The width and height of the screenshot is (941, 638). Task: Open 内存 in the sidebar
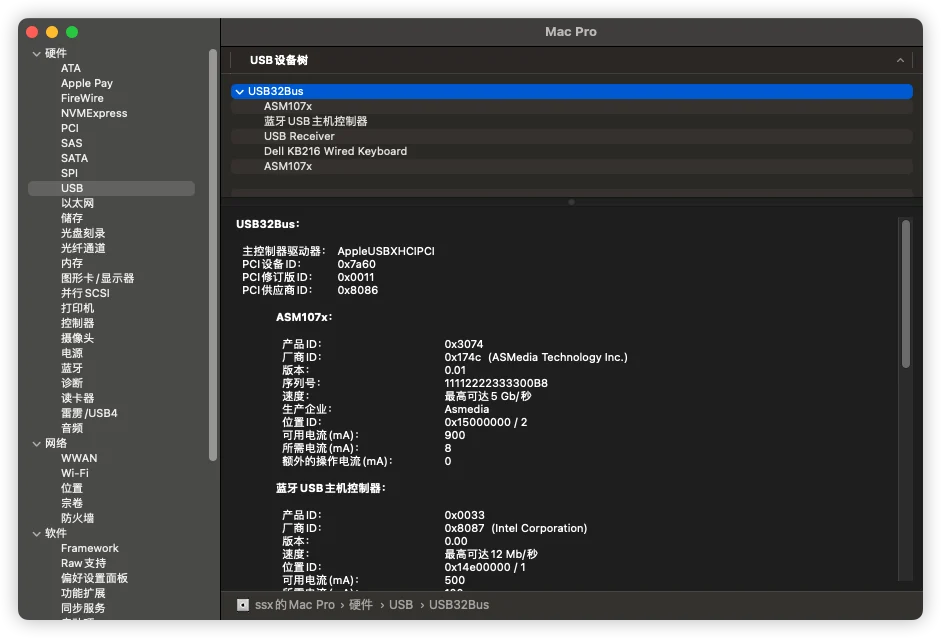point(71,263)
